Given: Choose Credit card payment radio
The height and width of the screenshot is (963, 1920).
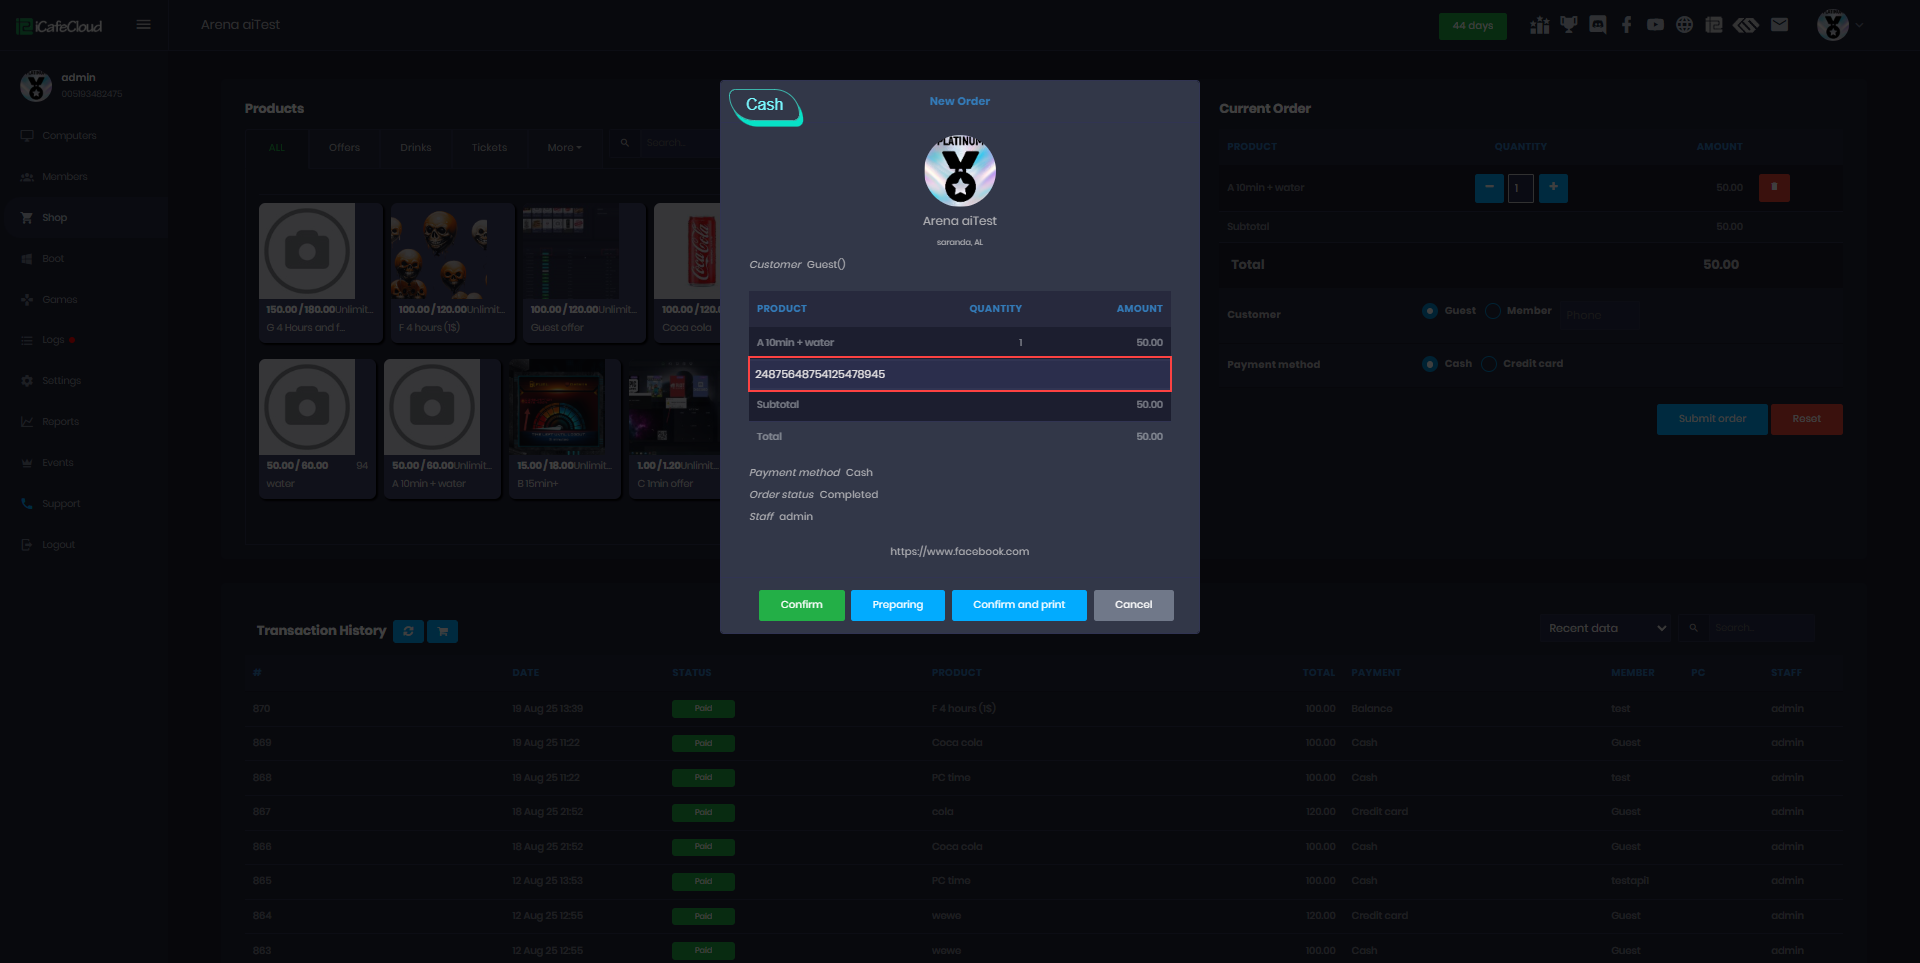Looking at the screenshot, I should point(1489,364).
